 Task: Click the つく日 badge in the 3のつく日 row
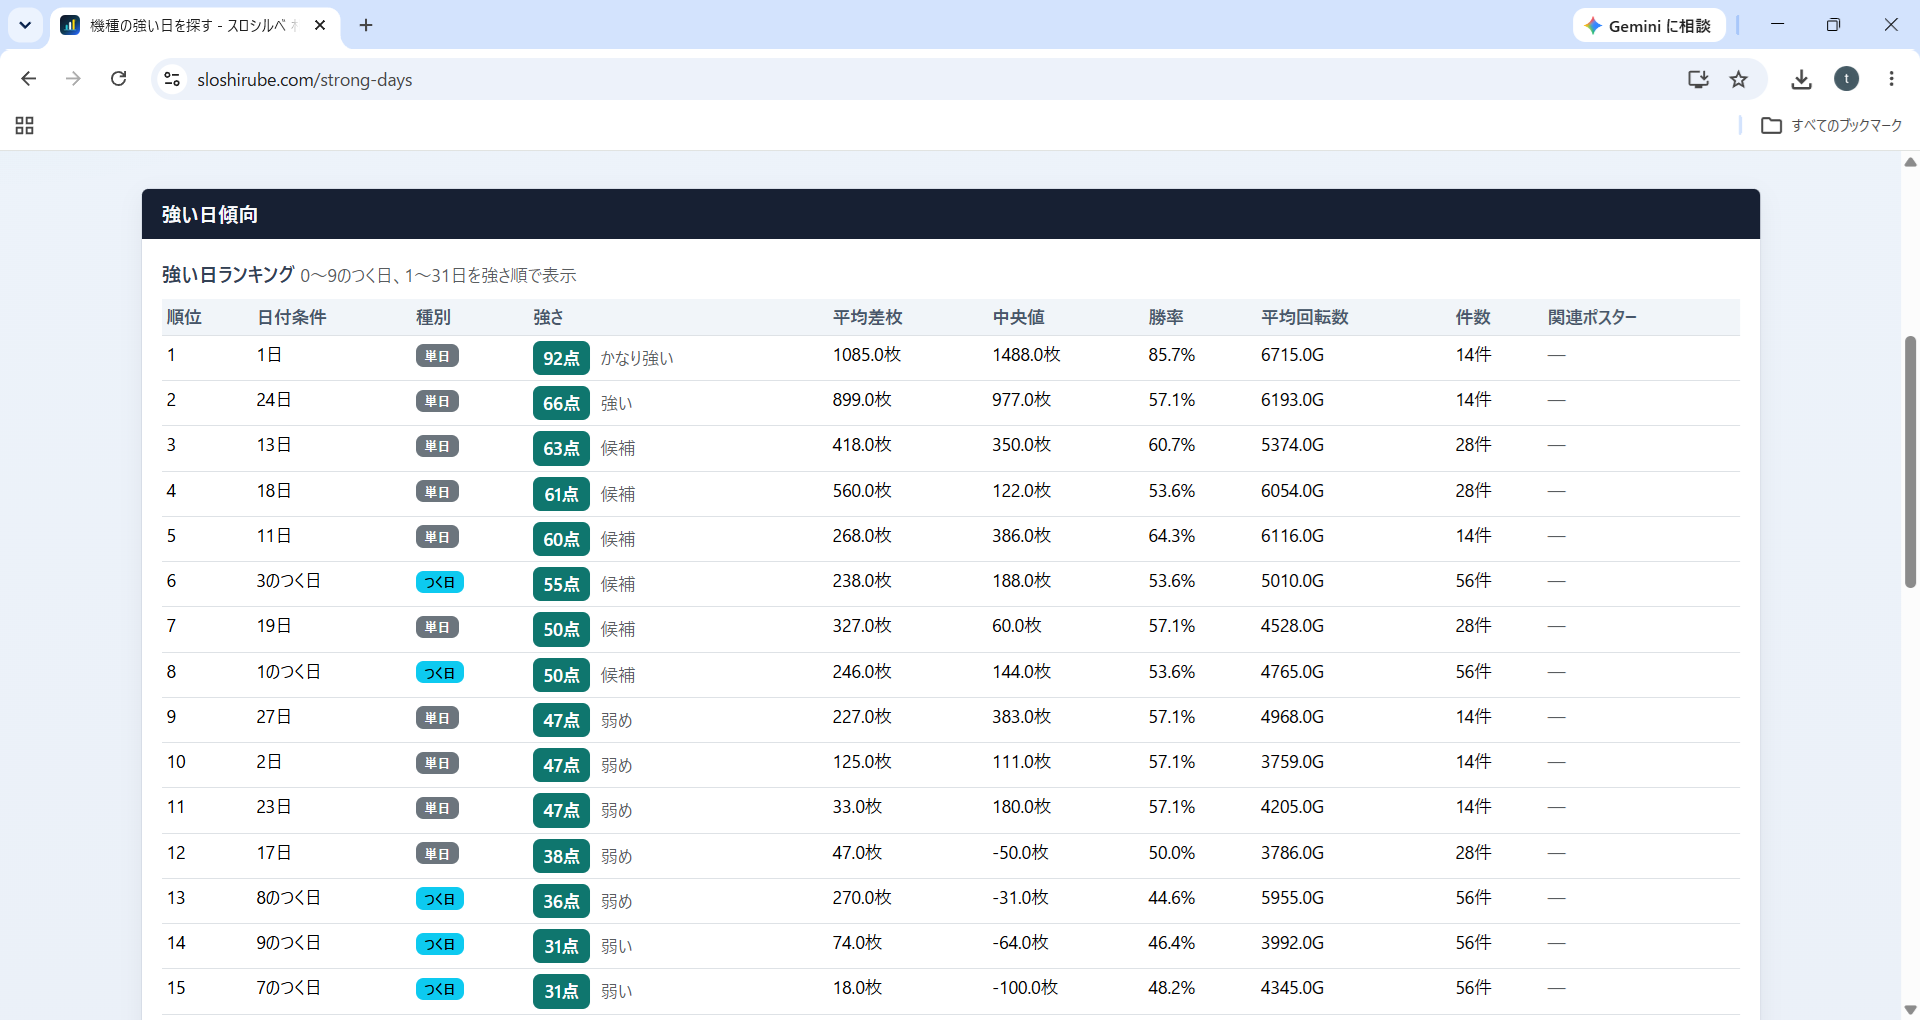(439, 582)
